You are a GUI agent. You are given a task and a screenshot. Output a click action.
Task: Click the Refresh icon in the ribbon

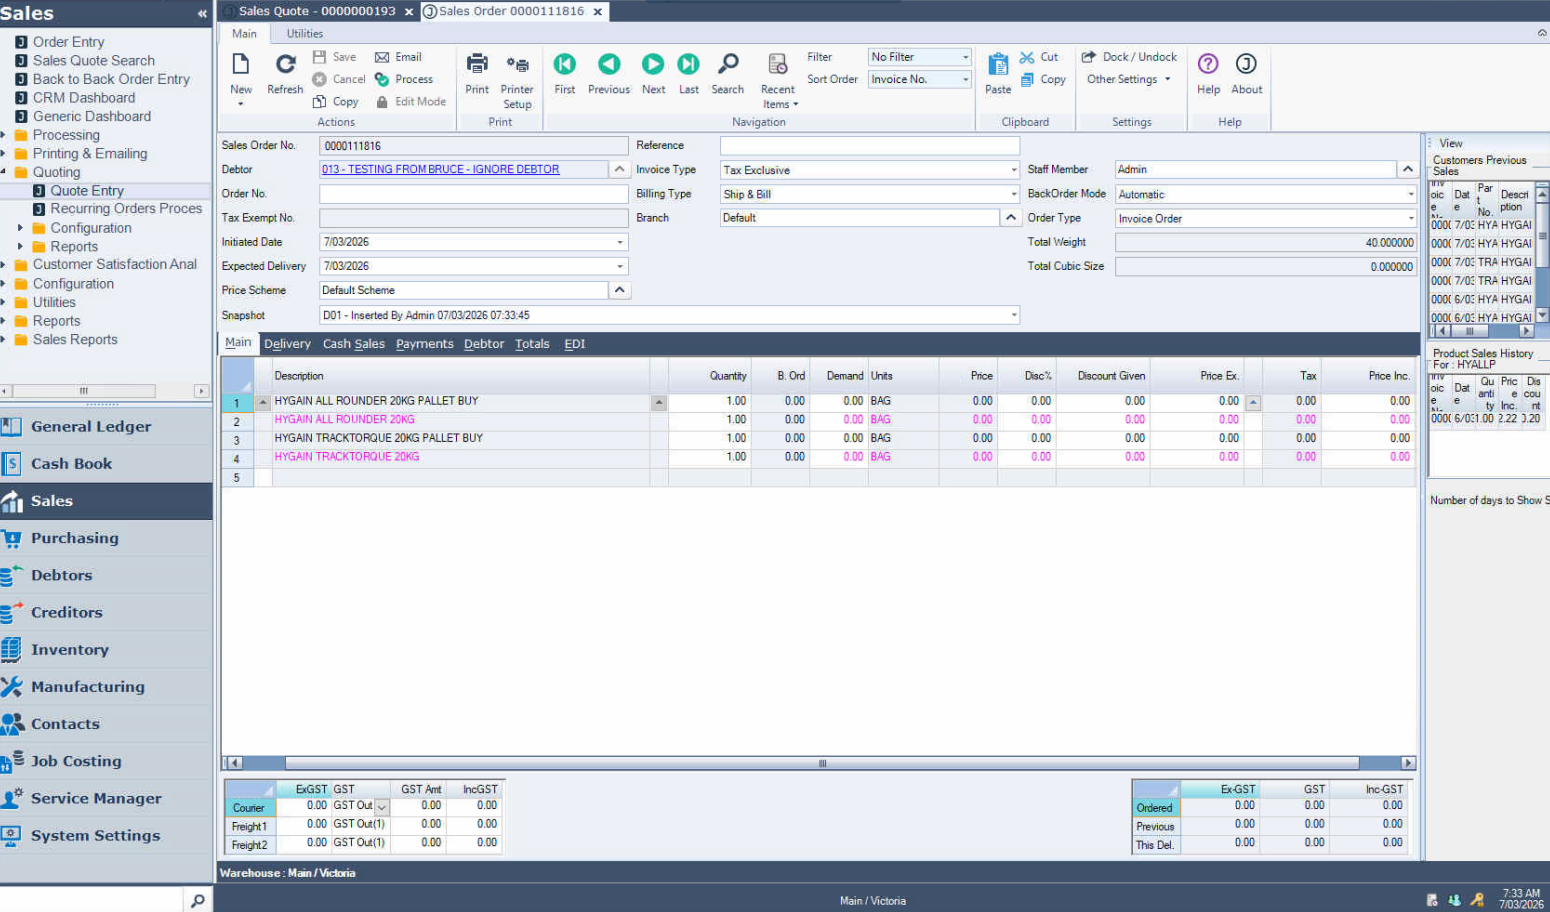click(285, 66)
